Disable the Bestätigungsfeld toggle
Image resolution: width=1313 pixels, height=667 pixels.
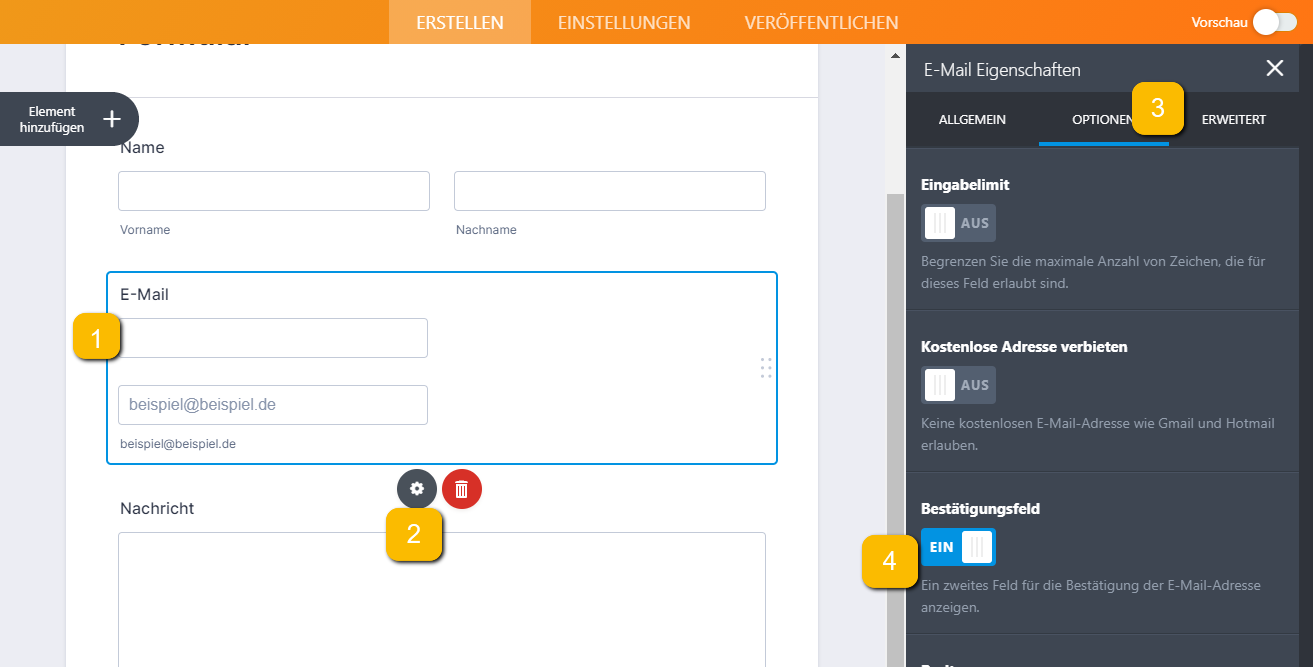click(957, 547)
